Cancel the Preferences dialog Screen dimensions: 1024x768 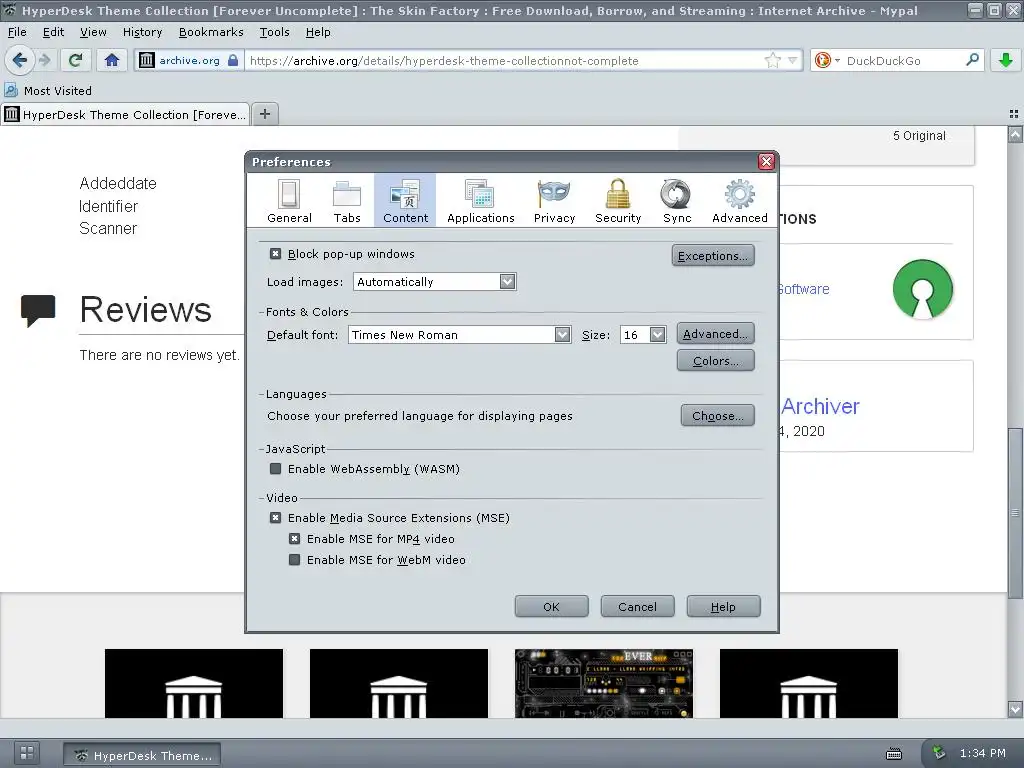(x=637, y=606)
